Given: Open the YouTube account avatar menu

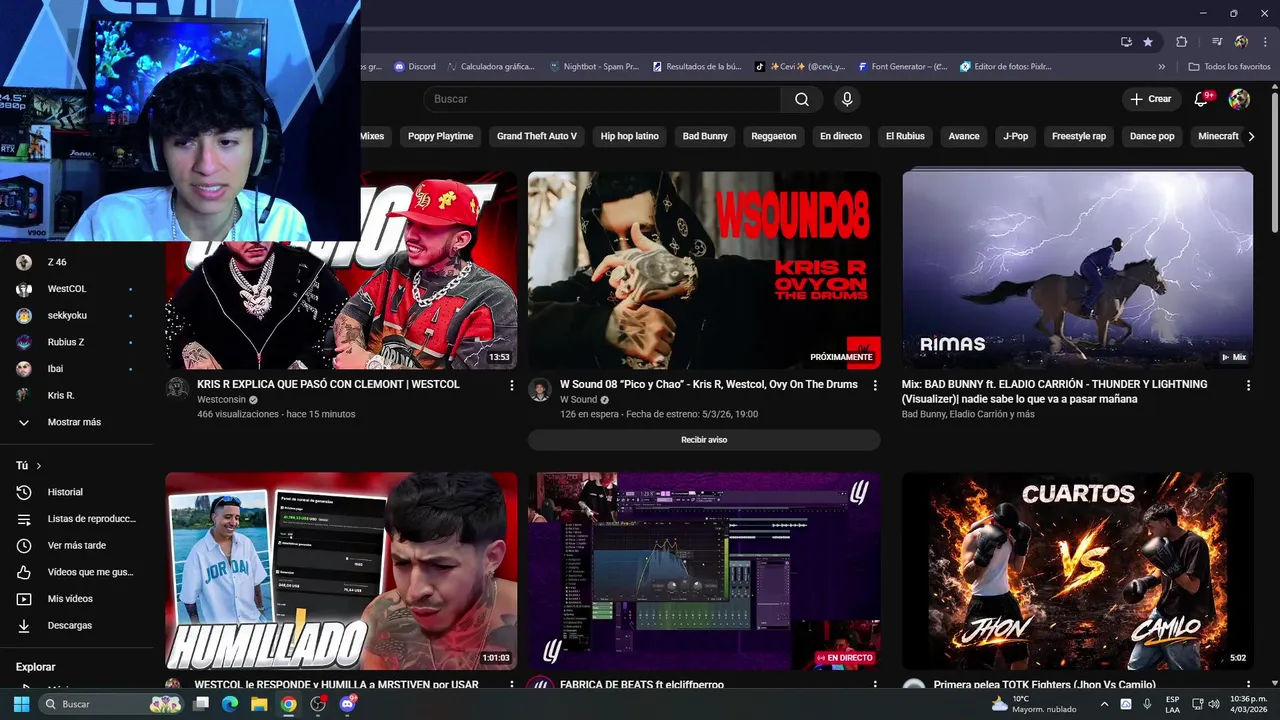Looking at the screenshot, I should [1239, 99].
